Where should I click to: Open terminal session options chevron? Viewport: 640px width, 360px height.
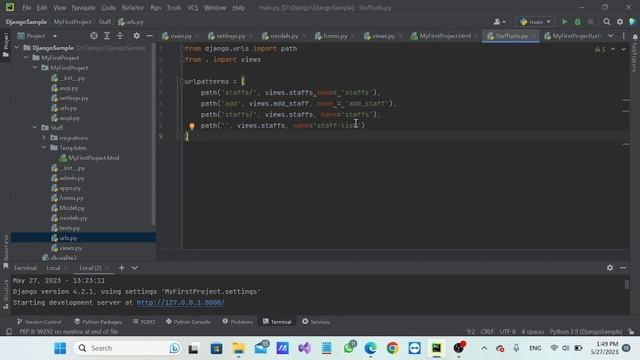134,268
